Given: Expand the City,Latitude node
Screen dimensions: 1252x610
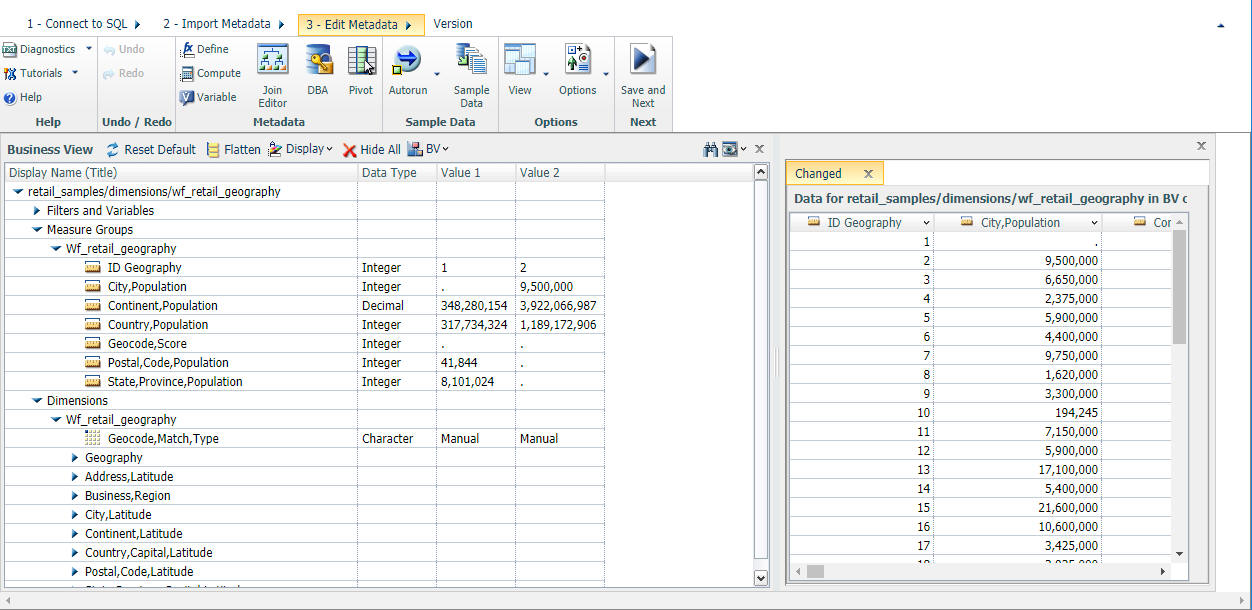Looking at the screenshot, I should [x=75, y=515].
